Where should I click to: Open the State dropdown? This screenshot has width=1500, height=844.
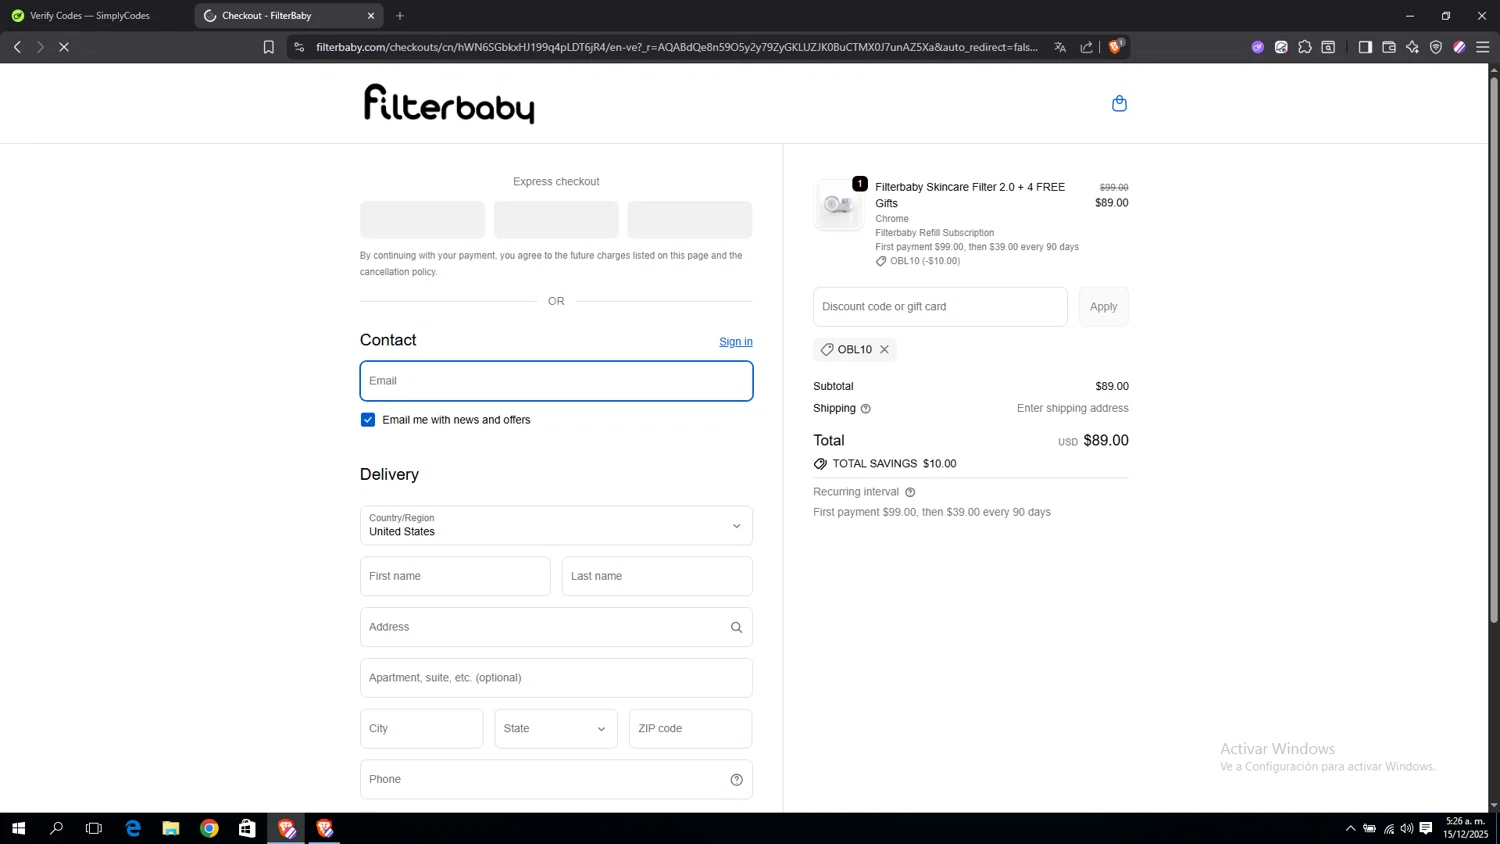(x=556, y=729)
